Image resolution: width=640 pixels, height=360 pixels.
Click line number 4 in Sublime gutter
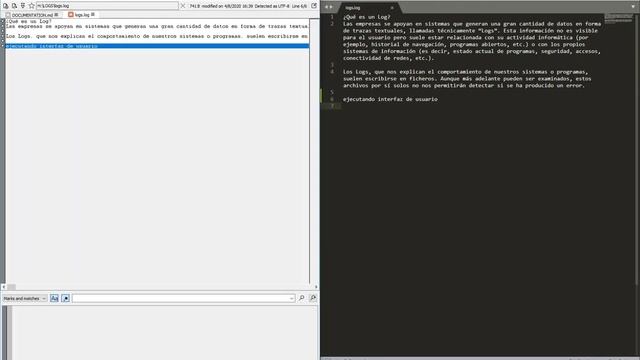click(332, 71)
